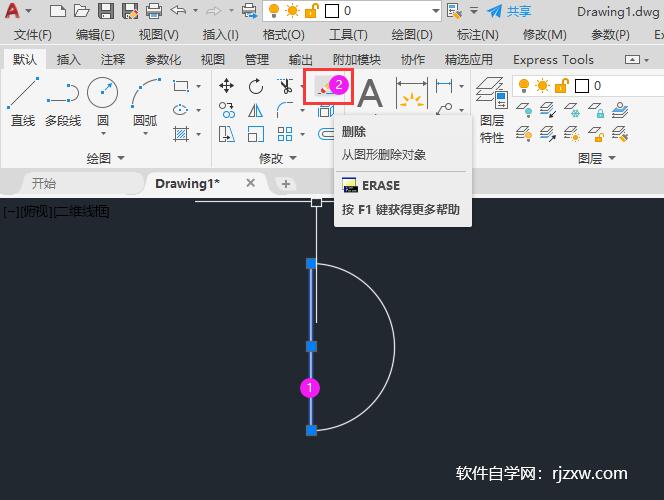
Task: Open the 修改(M) menu
Action: (x=545, y=34)
